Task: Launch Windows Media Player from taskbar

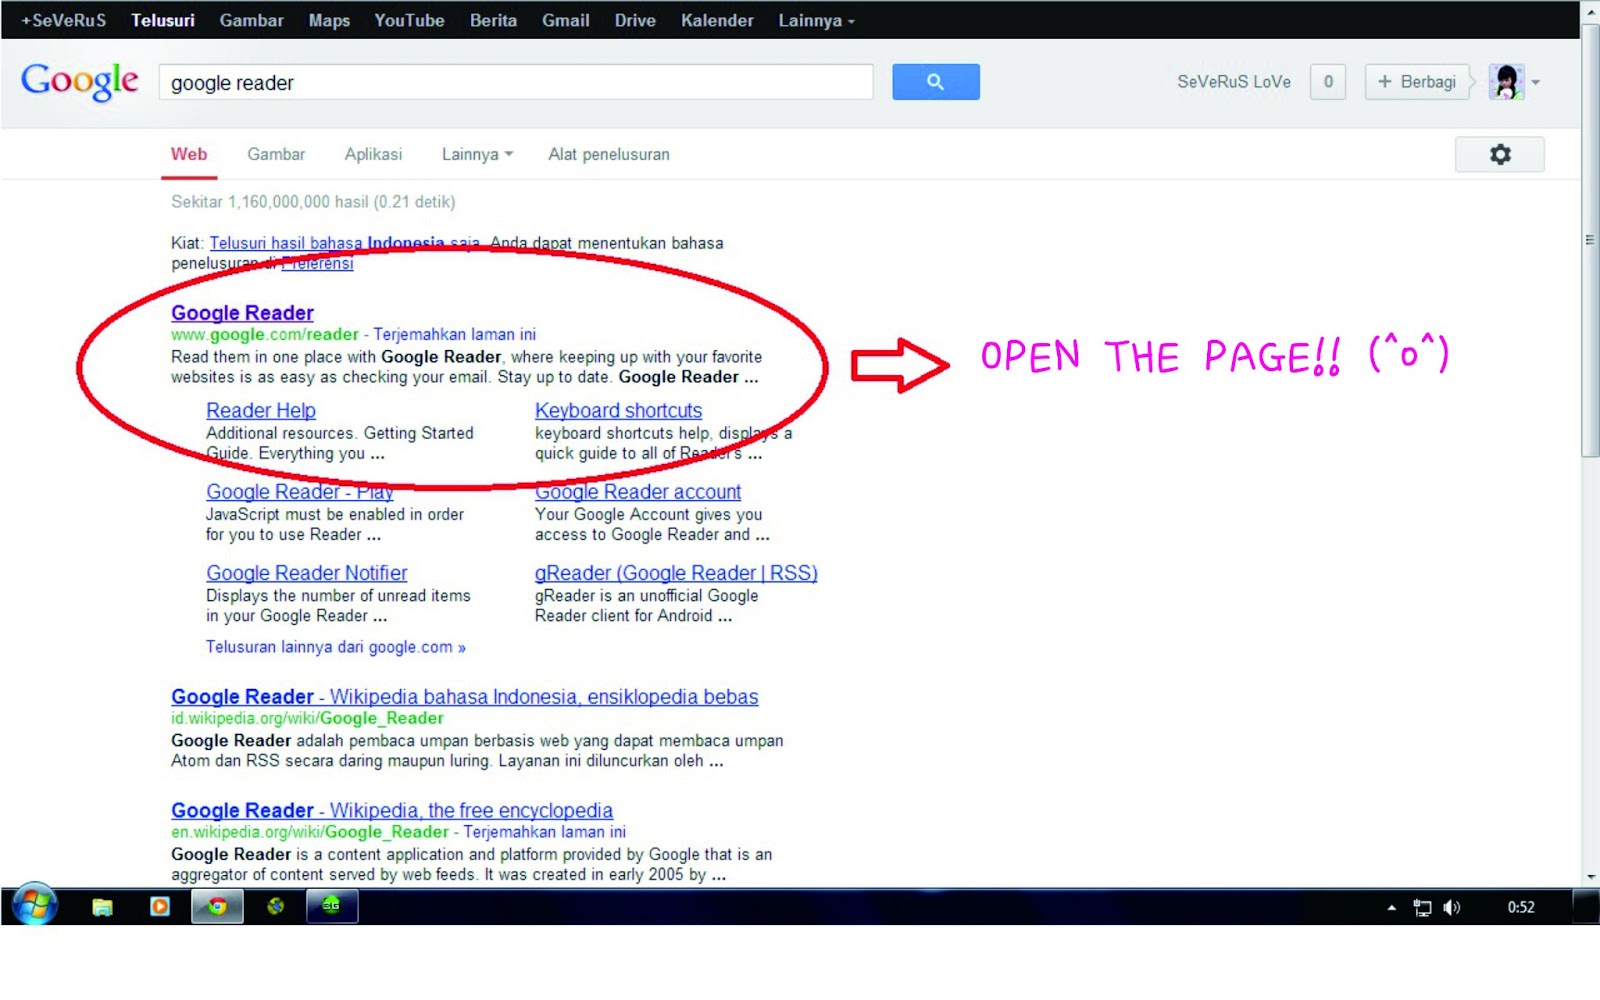Action: click(x=160, y=906)
